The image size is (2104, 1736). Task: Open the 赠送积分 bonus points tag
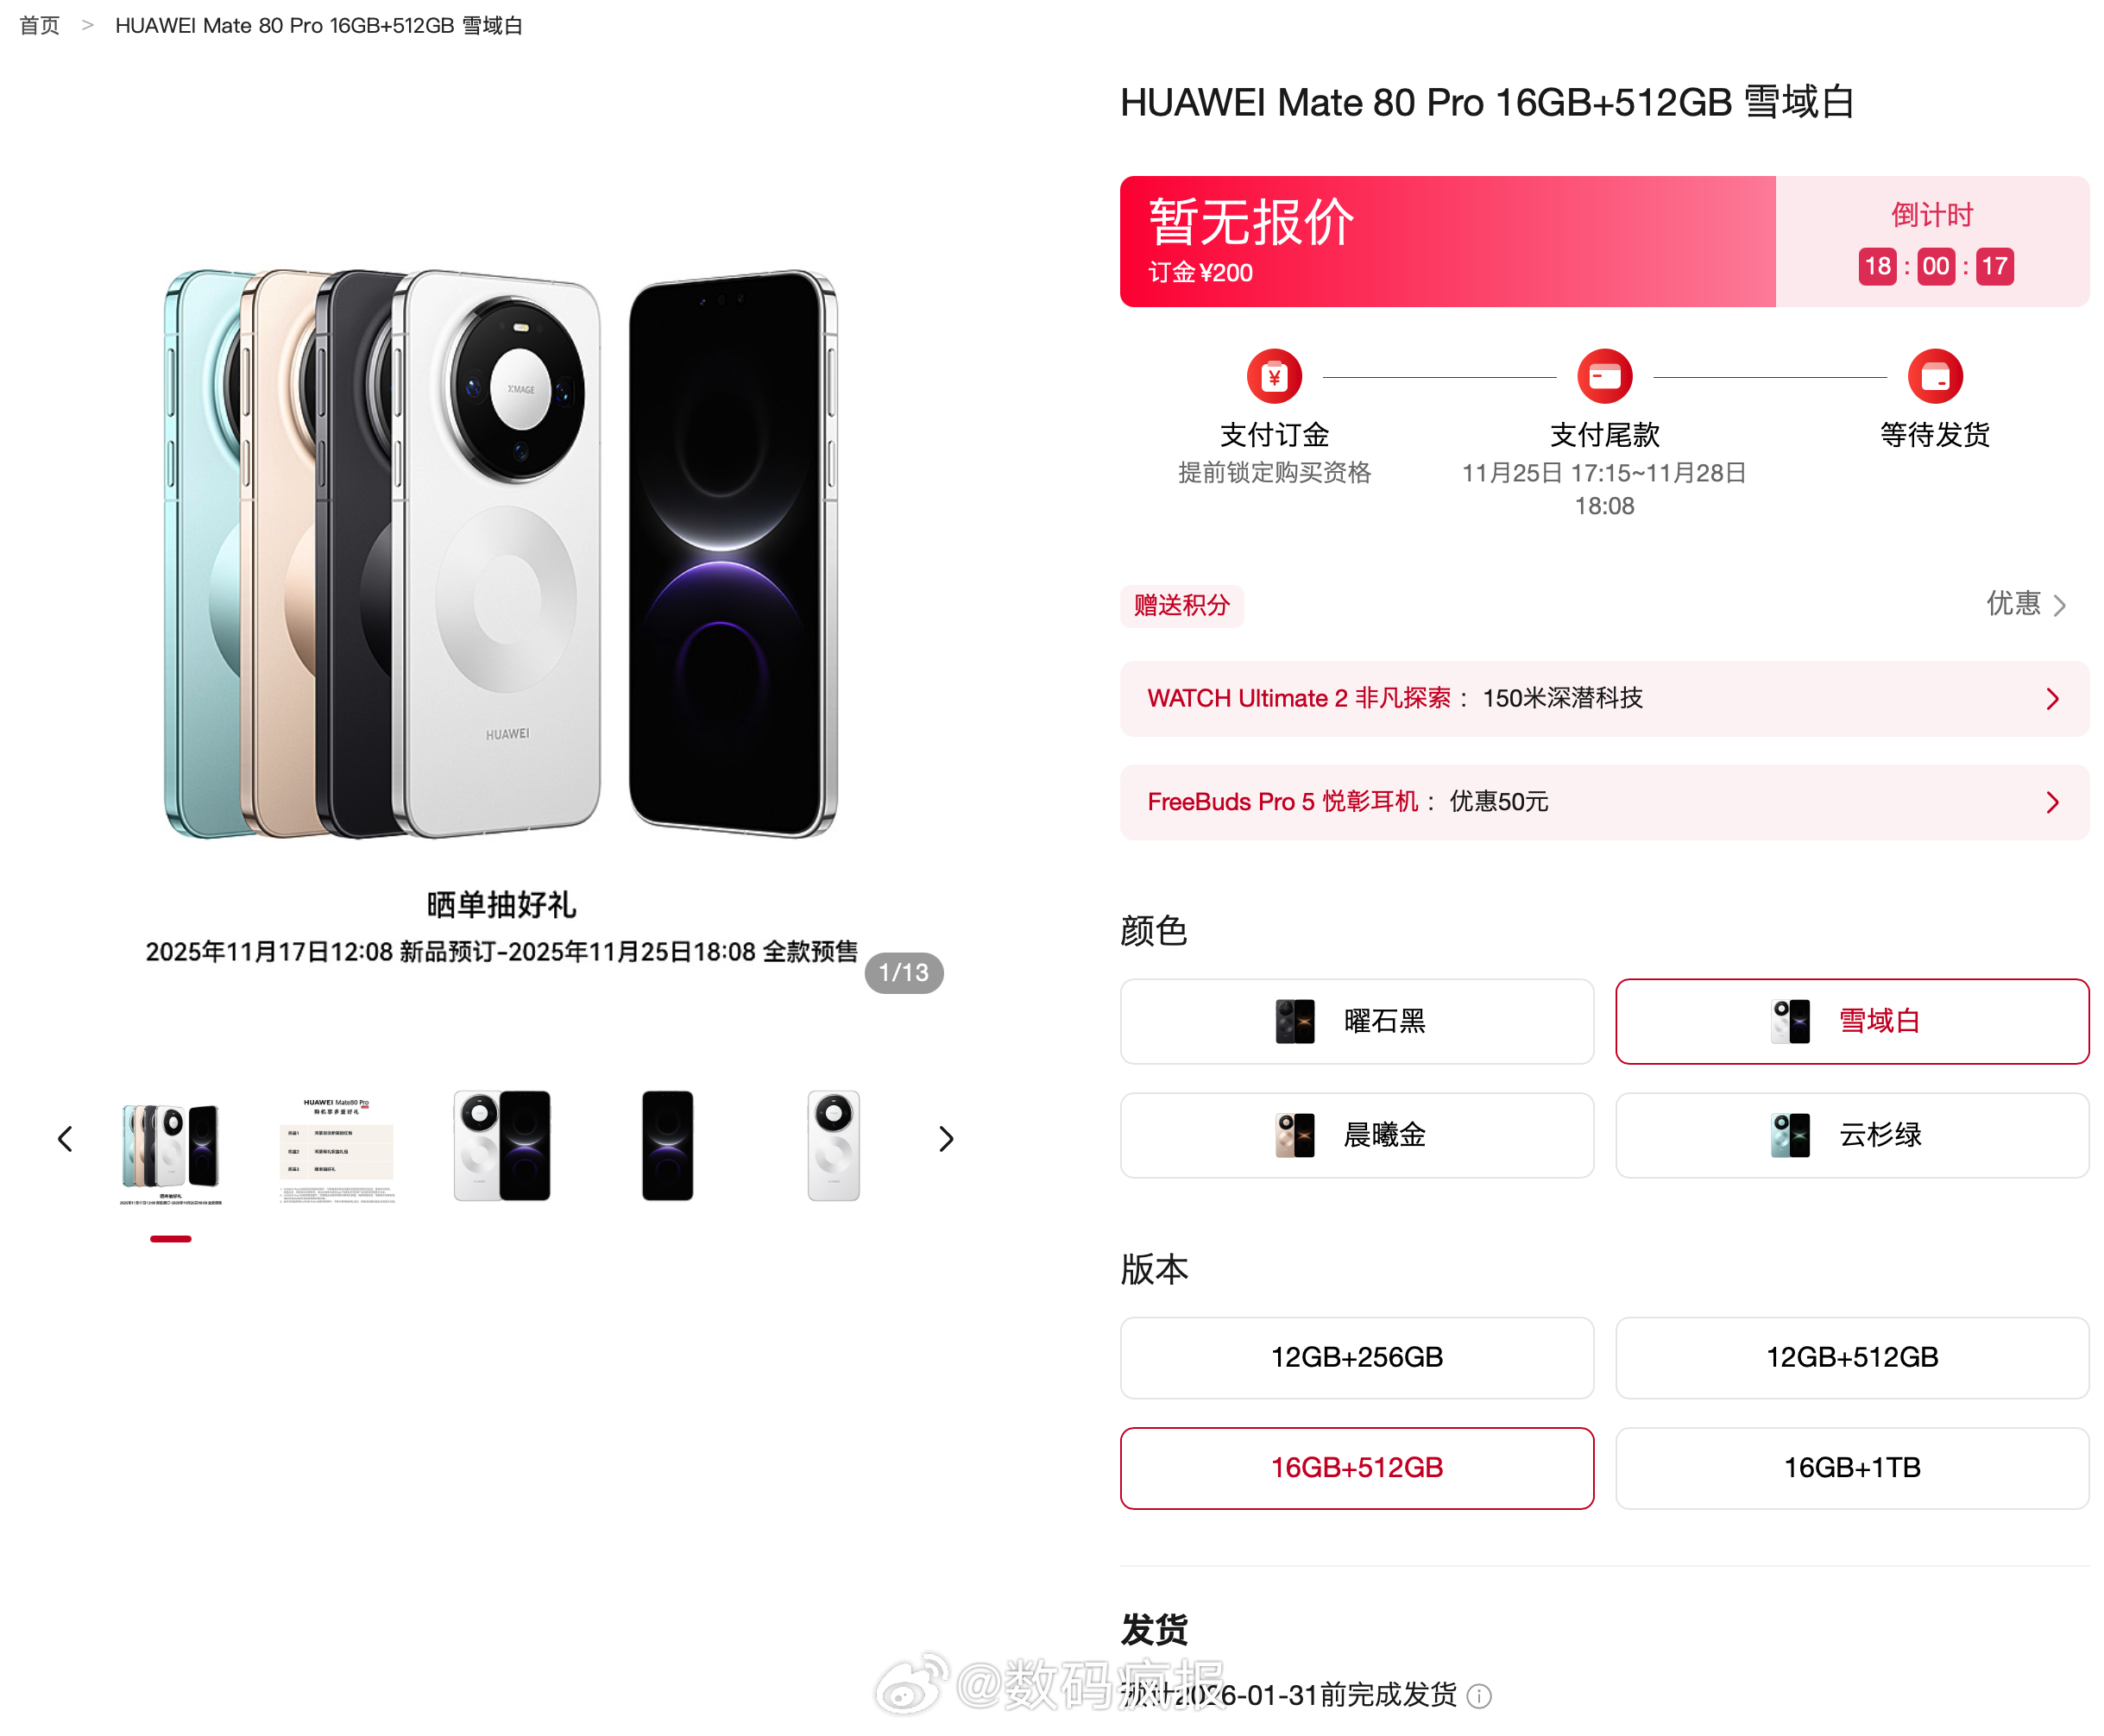coord(1181,605)
